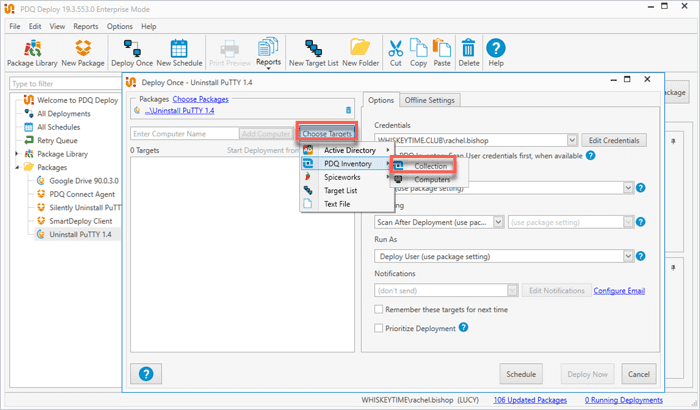
Task: Open the Edit menu
Action: tap(35, 26)
